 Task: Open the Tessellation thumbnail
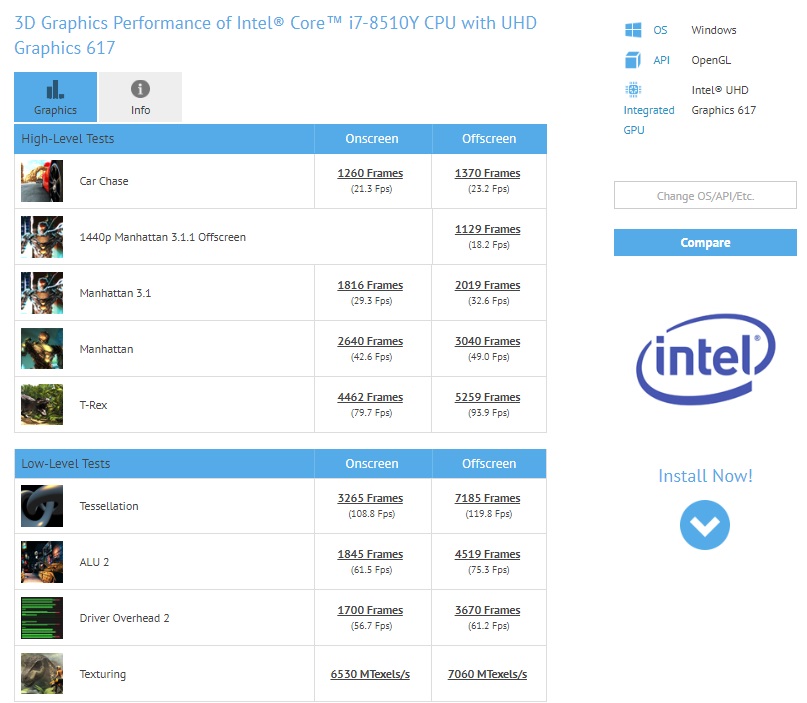[x=42, y=506]
